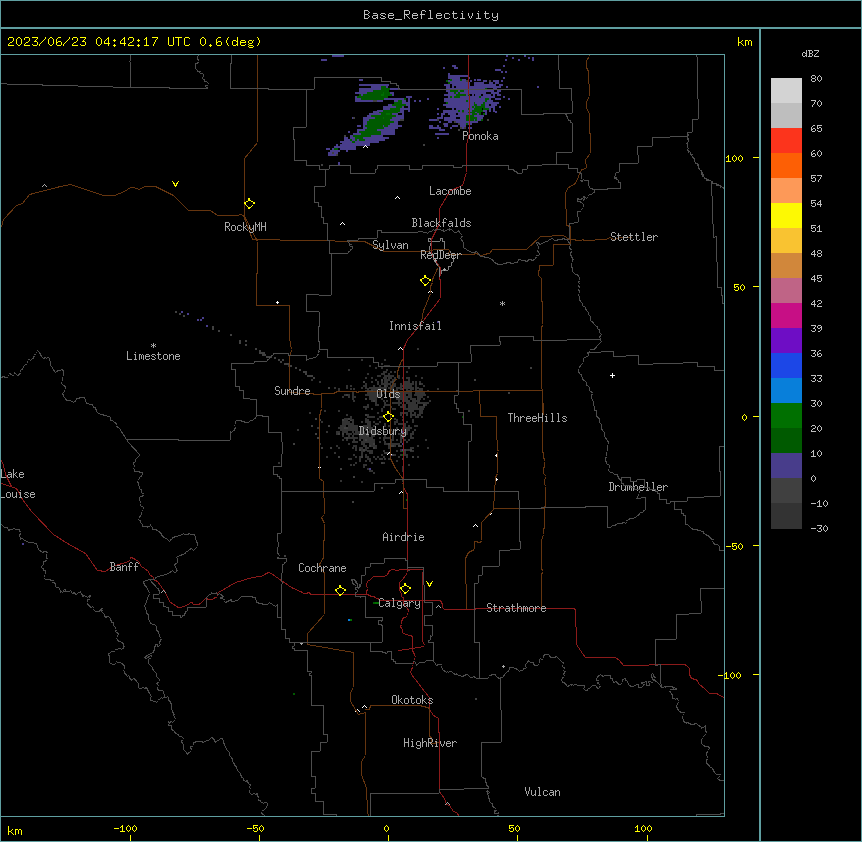
Task: Click the Sundre city label
Action: [292, 391]
